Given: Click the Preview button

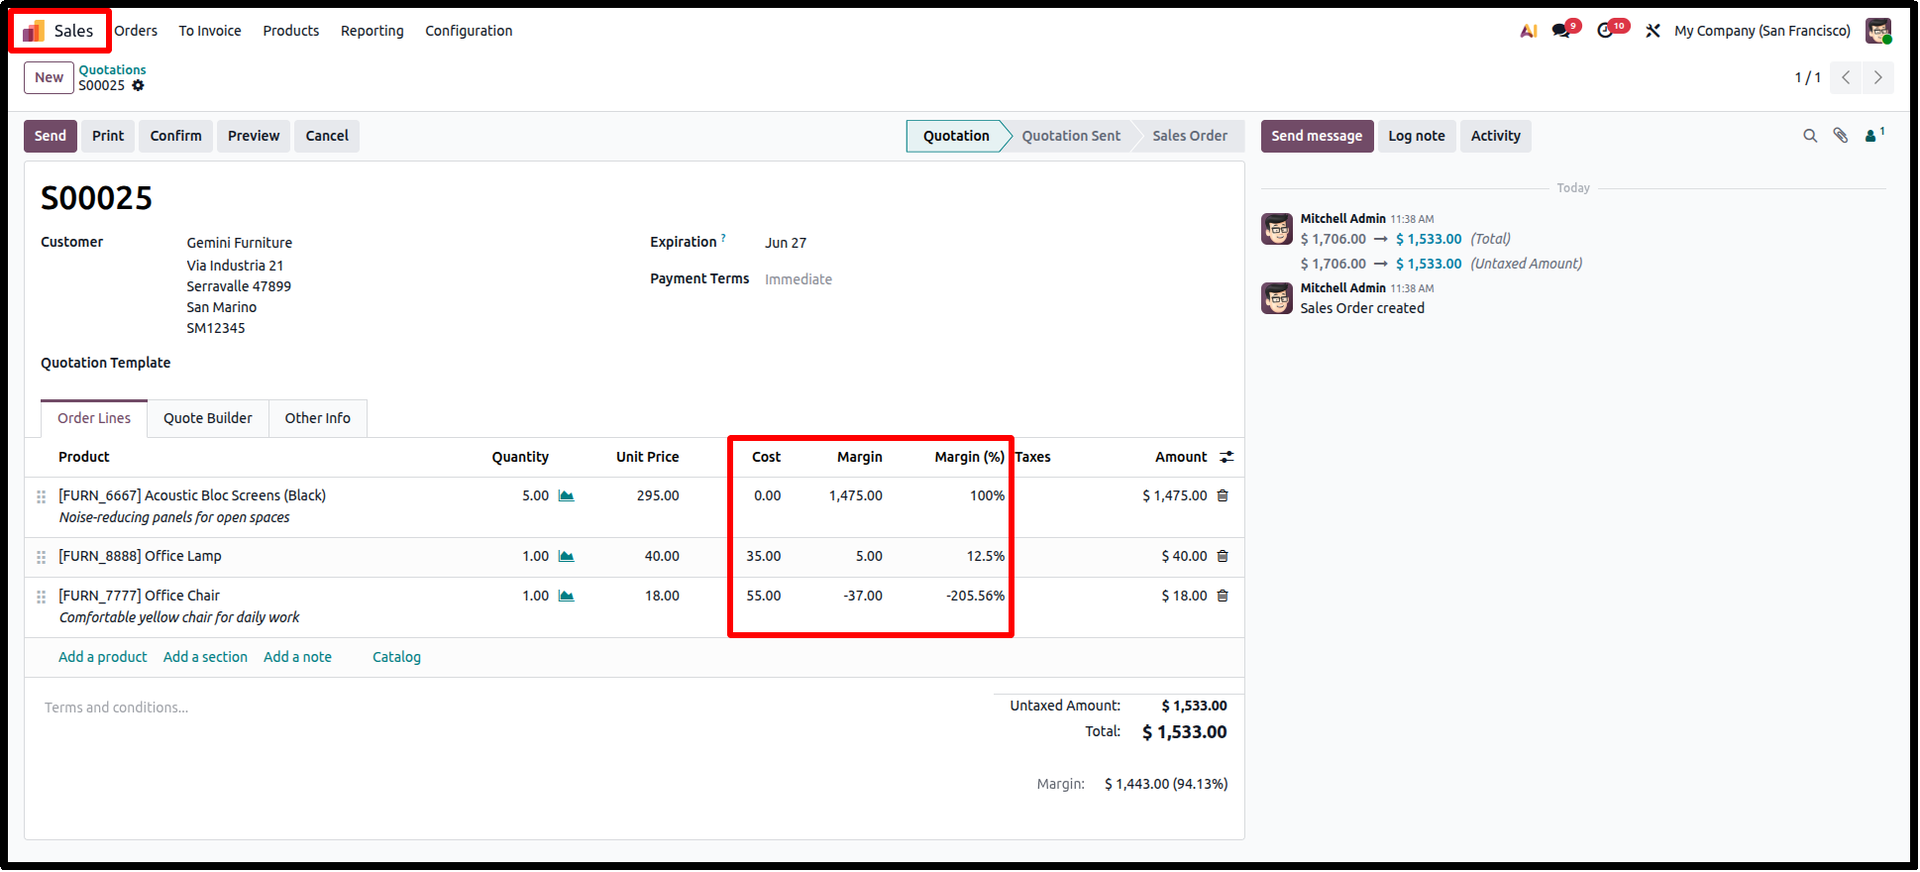Looking at the screenshot, I should click(254, 136).
